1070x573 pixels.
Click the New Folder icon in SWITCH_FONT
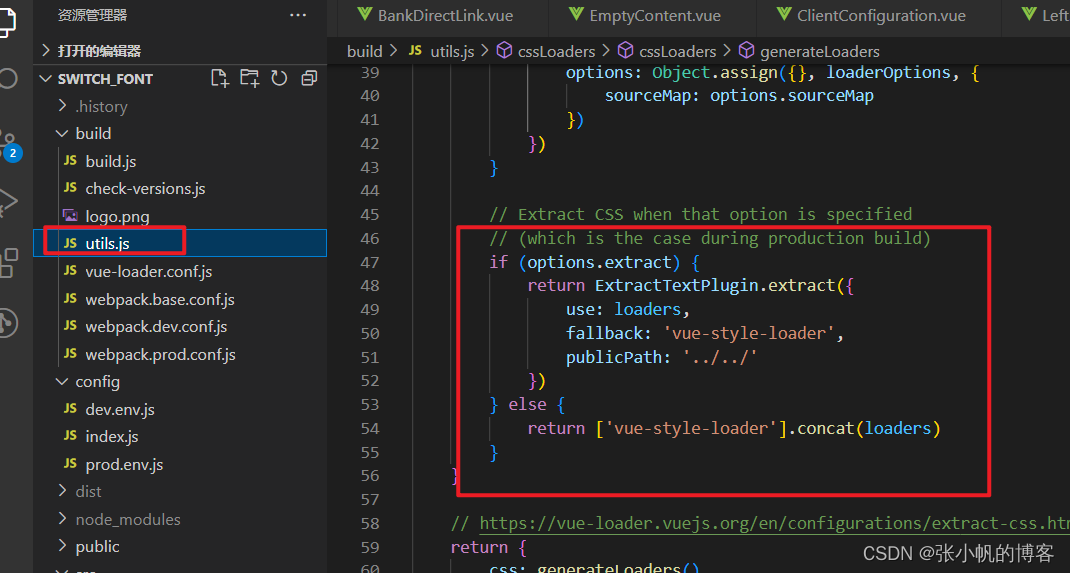(x=250, y=78)
